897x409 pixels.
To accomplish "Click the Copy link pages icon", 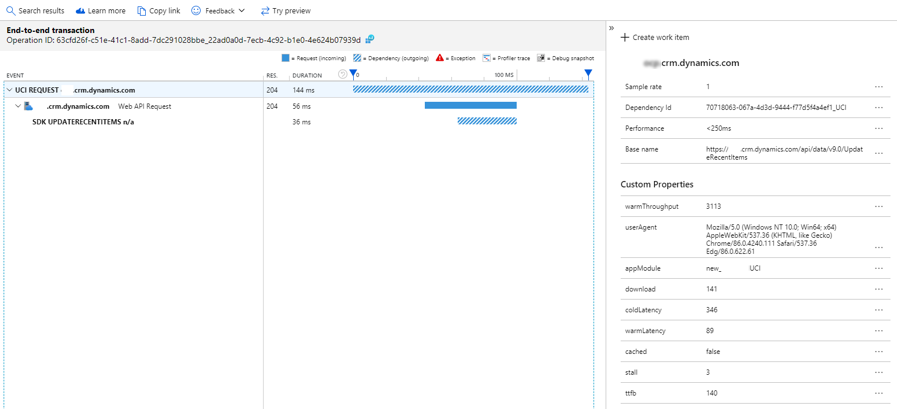I will (x=141, y=11).
